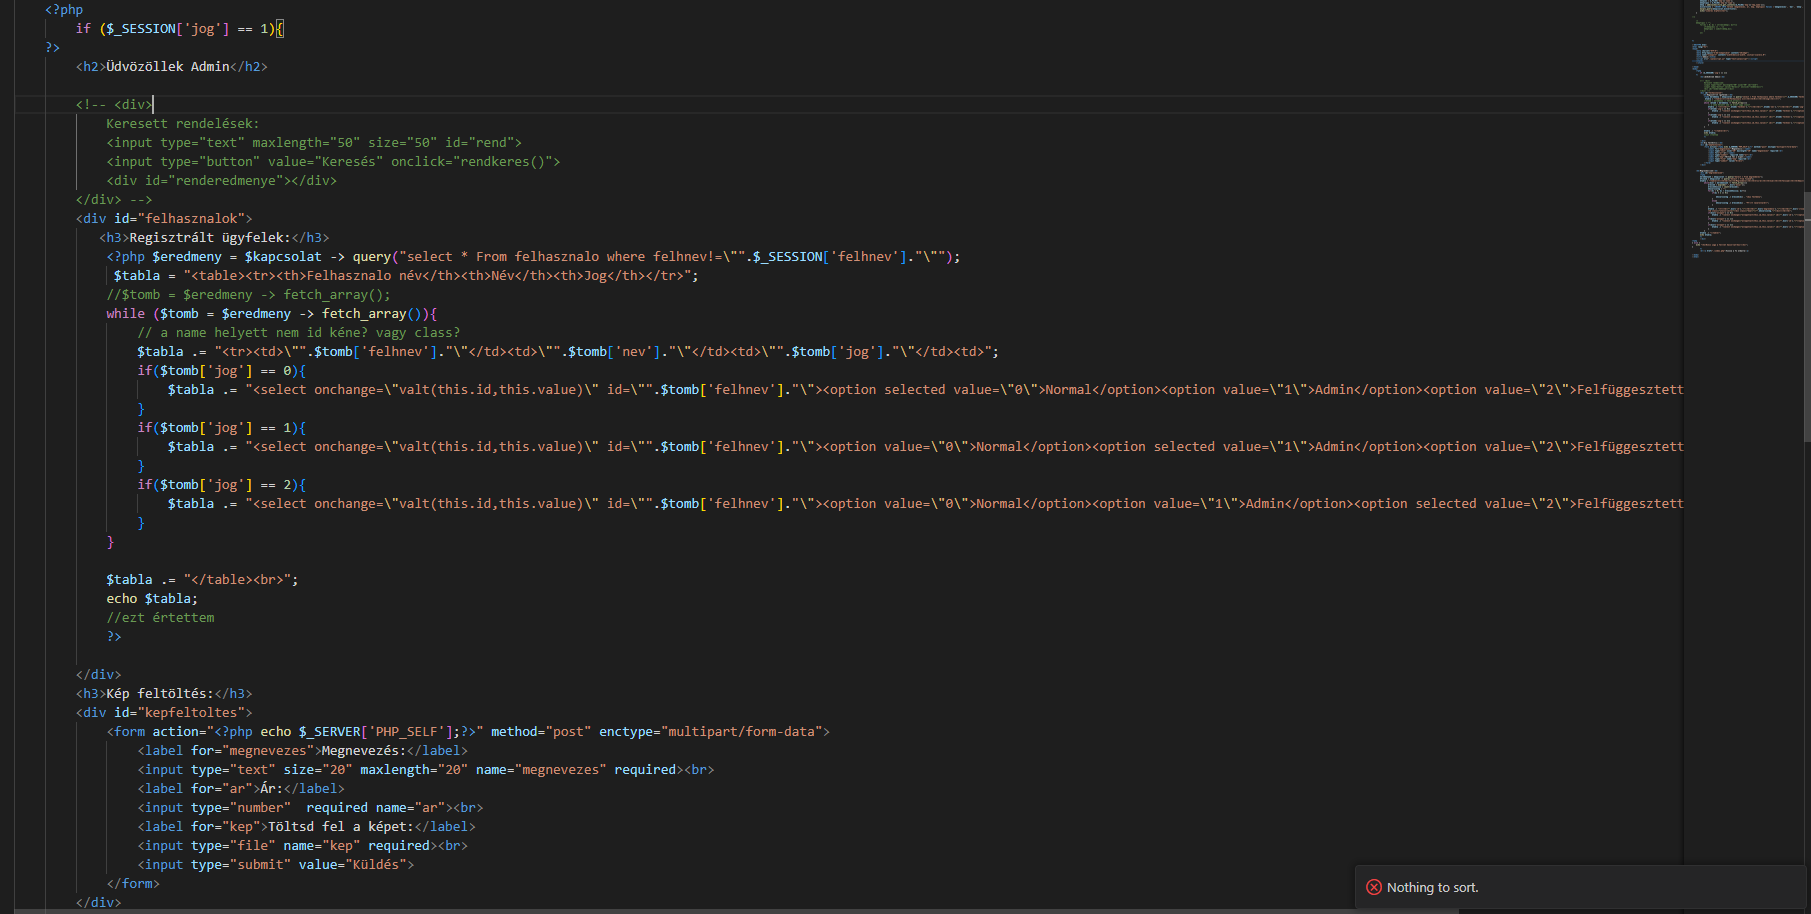Click the text input name="megnevezes" line
The height and width of the screenshot is (914, 1811).
pyautogui.click(x=426, y=770)
